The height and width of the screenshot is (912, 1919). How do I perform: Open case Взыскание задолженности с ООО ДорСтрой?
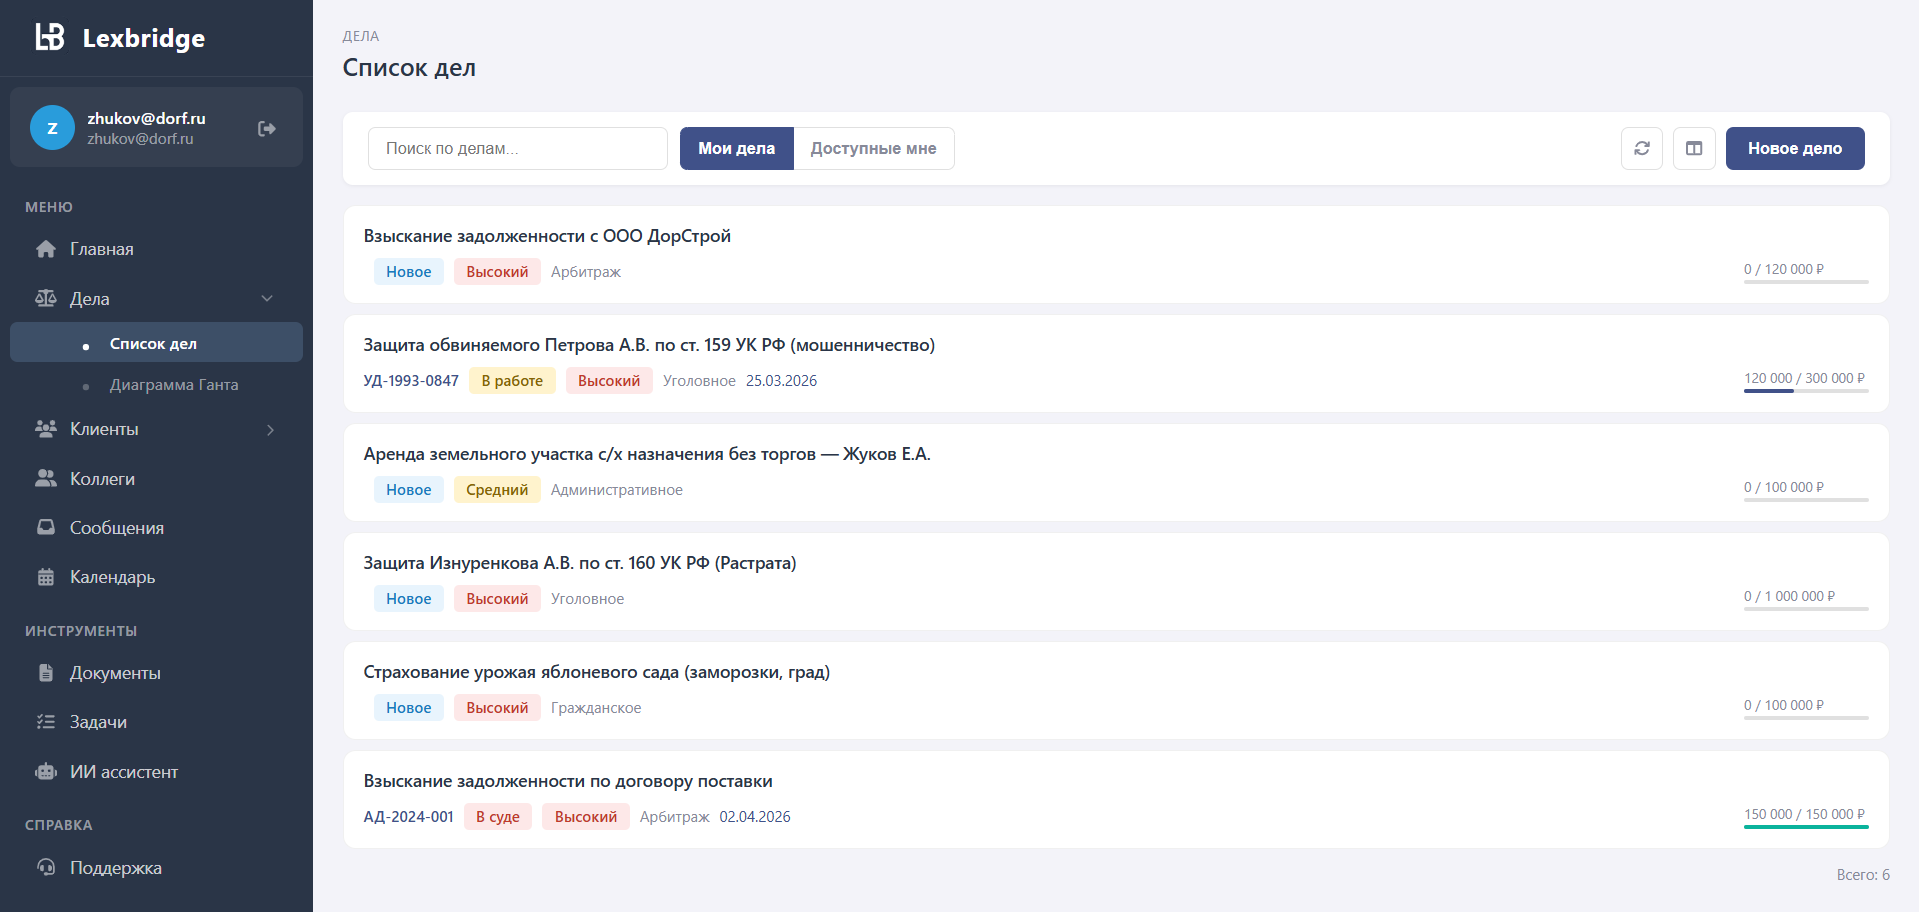click(547, 236)
